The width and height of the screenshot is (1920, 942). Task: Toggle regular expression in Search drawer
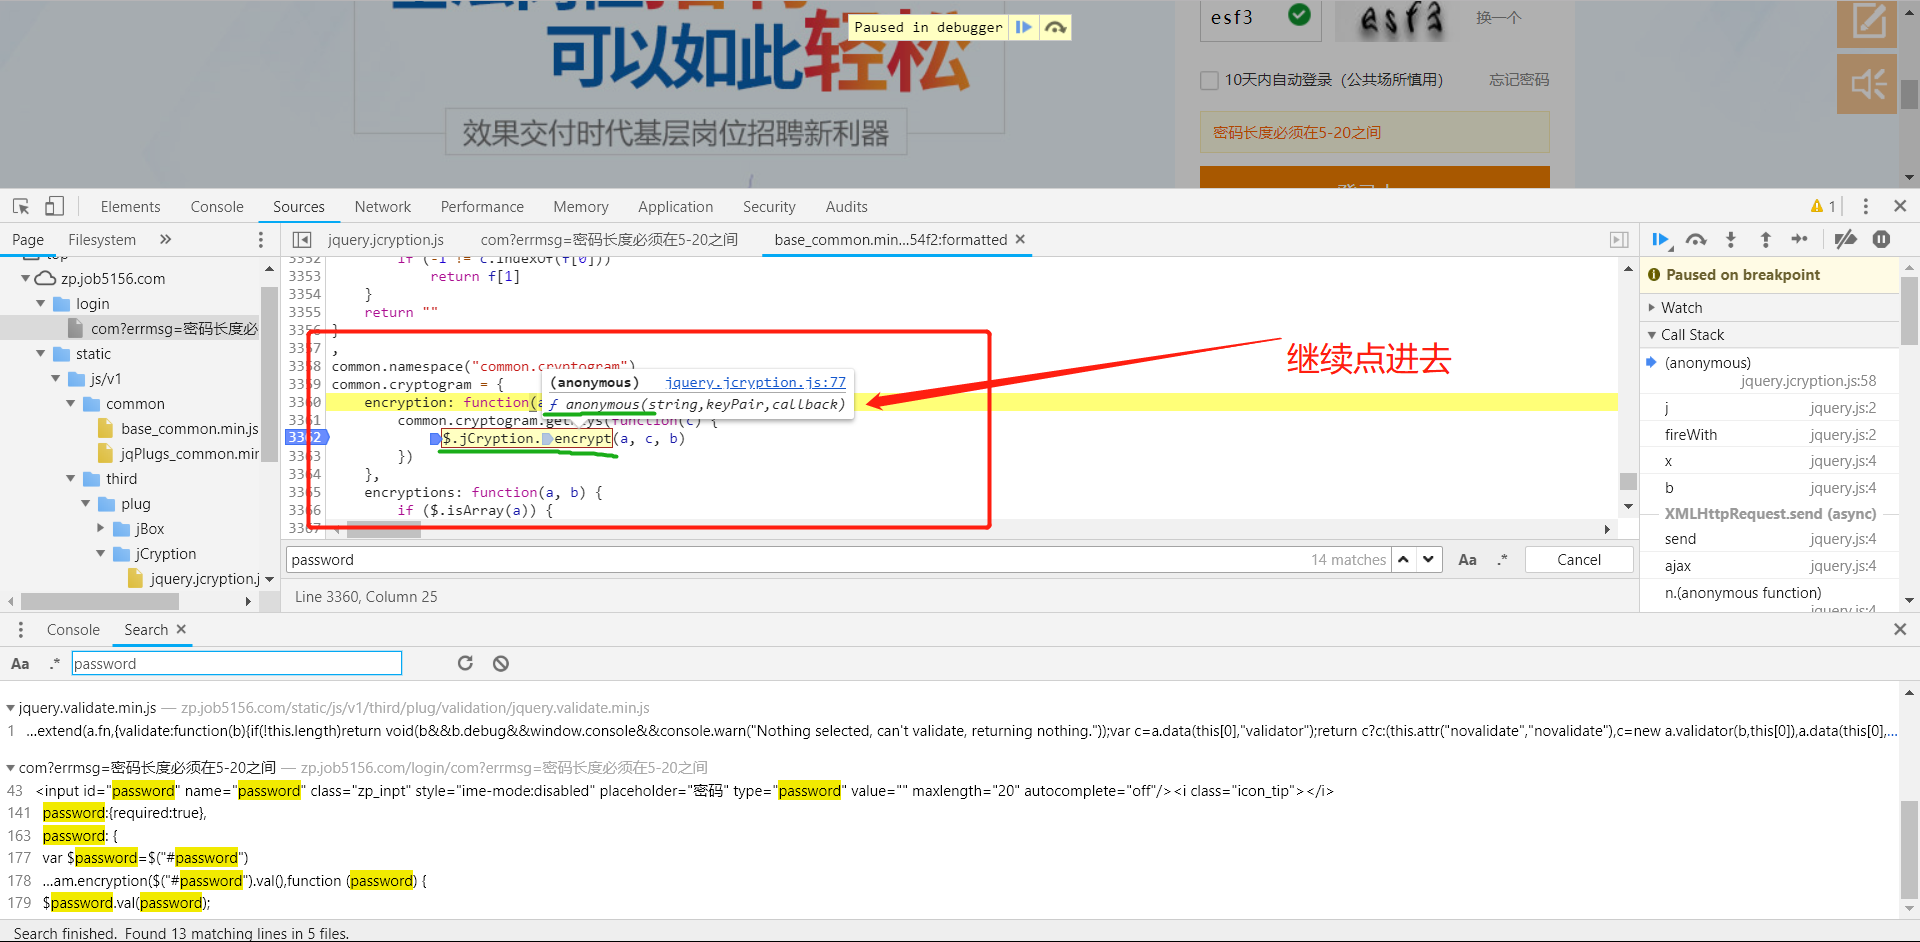[54, 664]
